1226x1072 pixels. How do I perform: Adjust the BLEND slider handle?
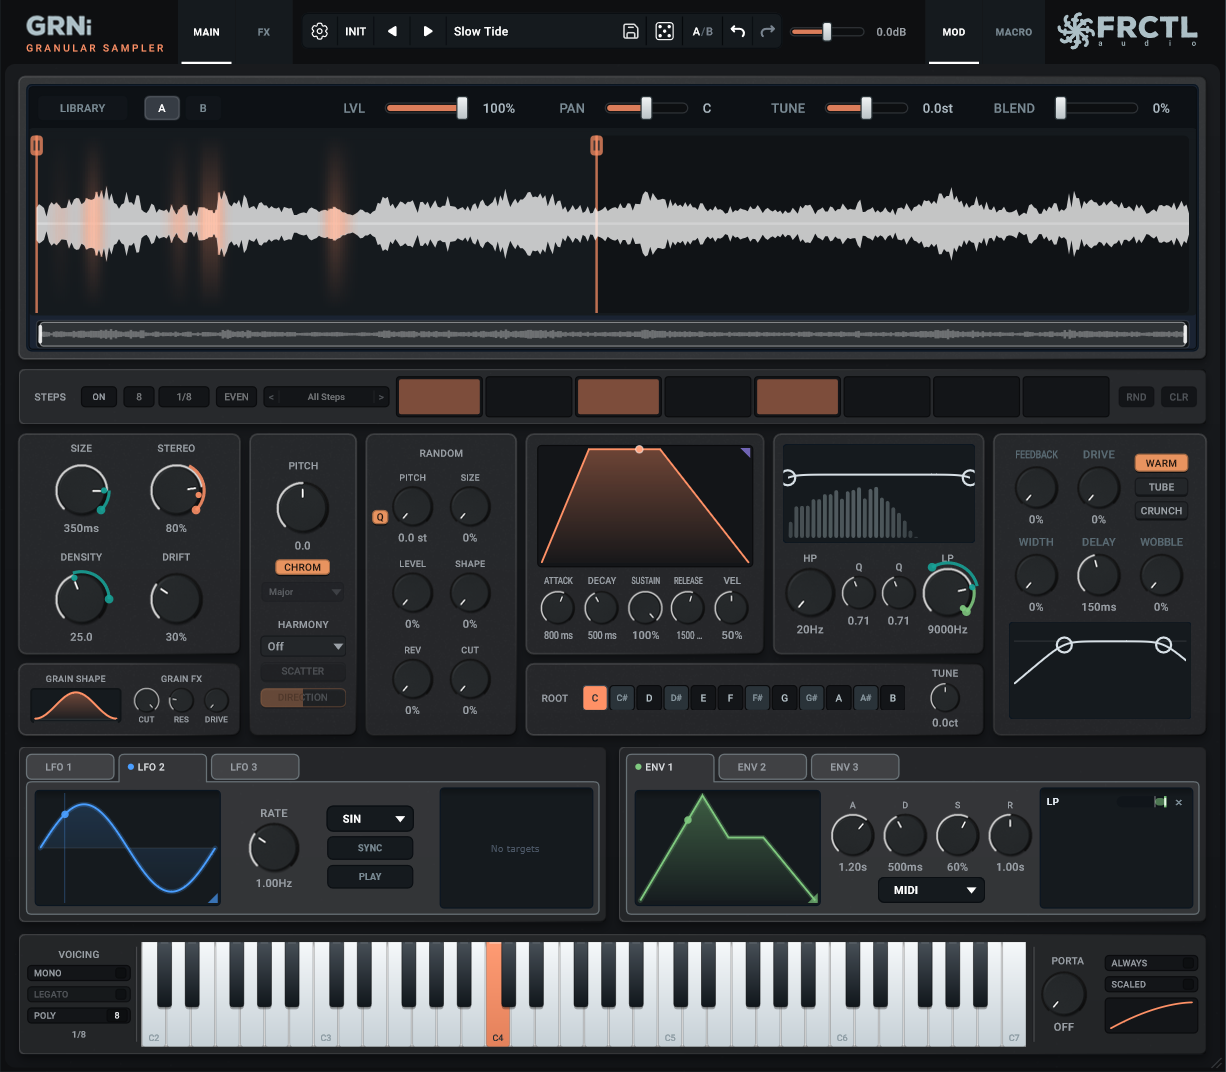(x=1061, y=108)
